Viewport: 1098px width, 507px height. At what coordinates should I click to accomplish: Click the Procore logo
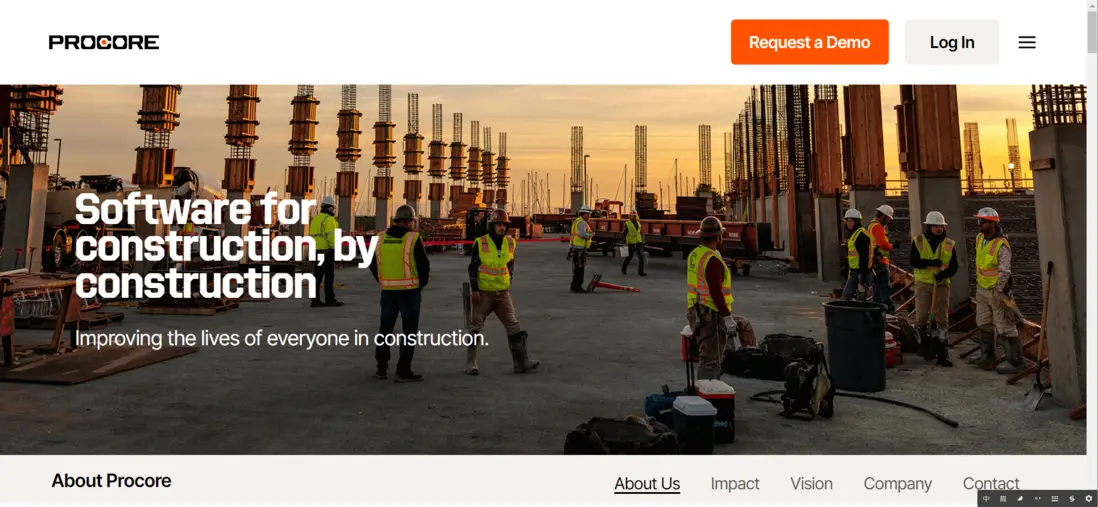[x=104, y=42]
